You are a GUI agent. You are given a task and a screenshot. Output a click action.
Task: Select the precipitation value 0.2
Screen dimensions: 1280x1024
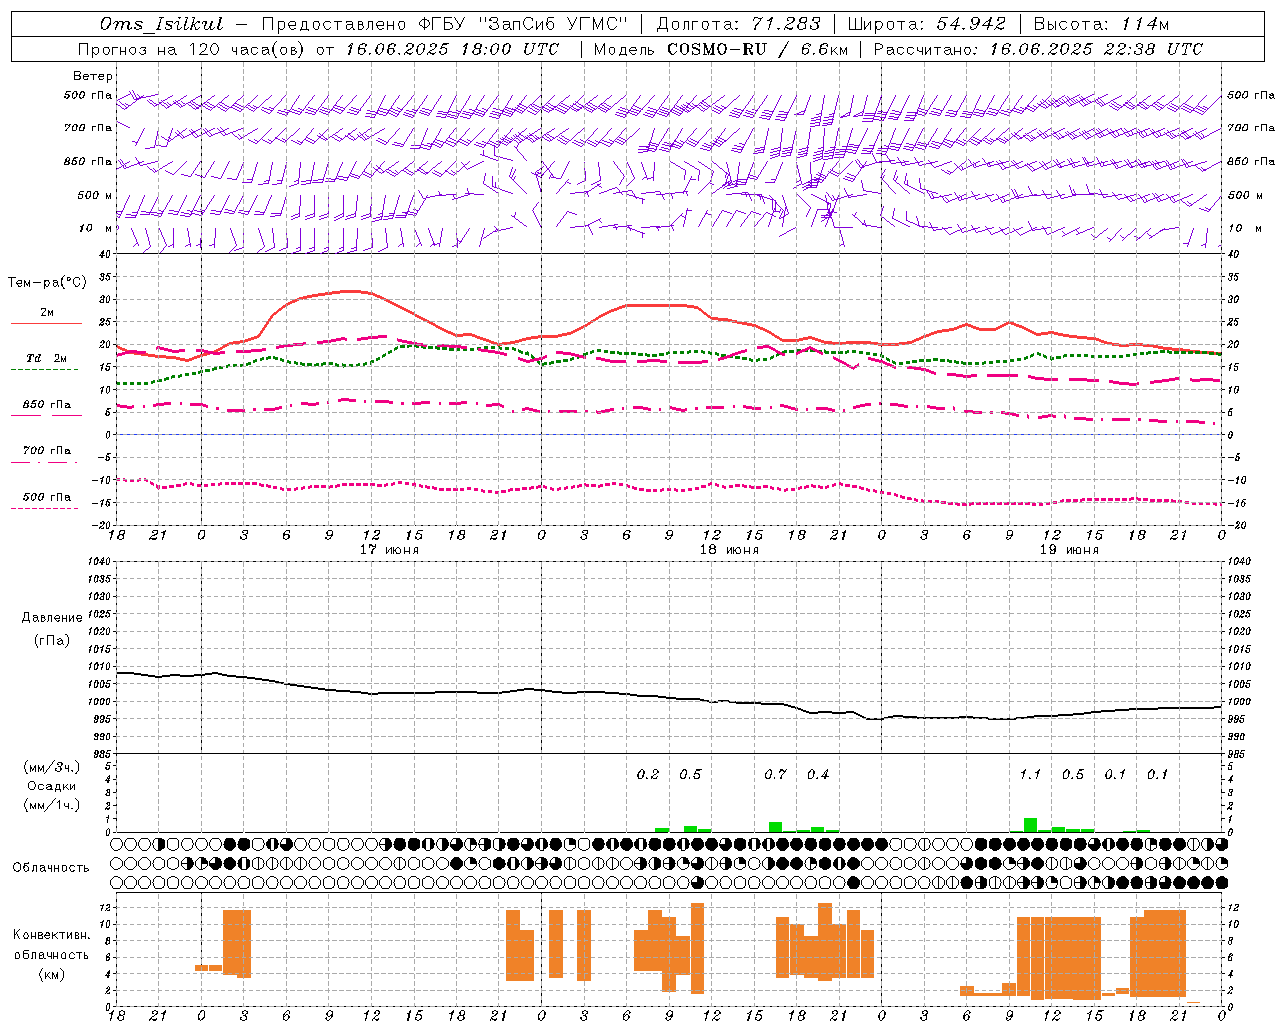pos(648,774)
